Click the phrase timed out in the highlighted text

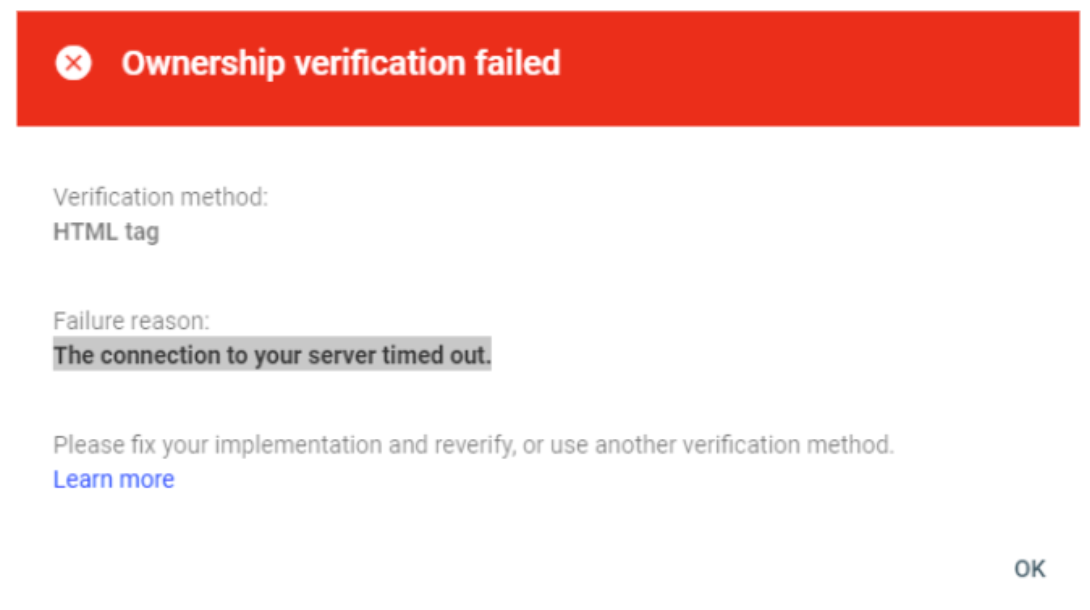tap(437, 356)
